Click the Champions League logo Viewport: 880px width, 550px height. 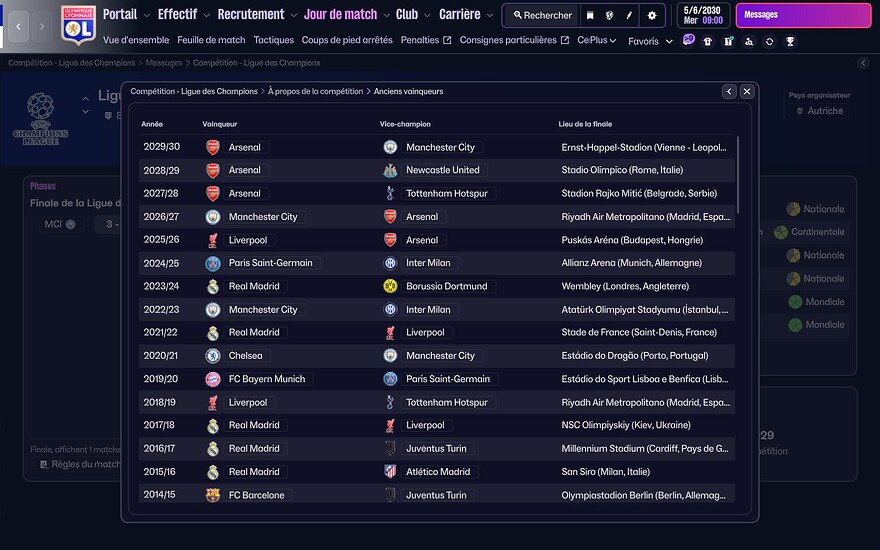pyautogui.click(x=40, y=119)
